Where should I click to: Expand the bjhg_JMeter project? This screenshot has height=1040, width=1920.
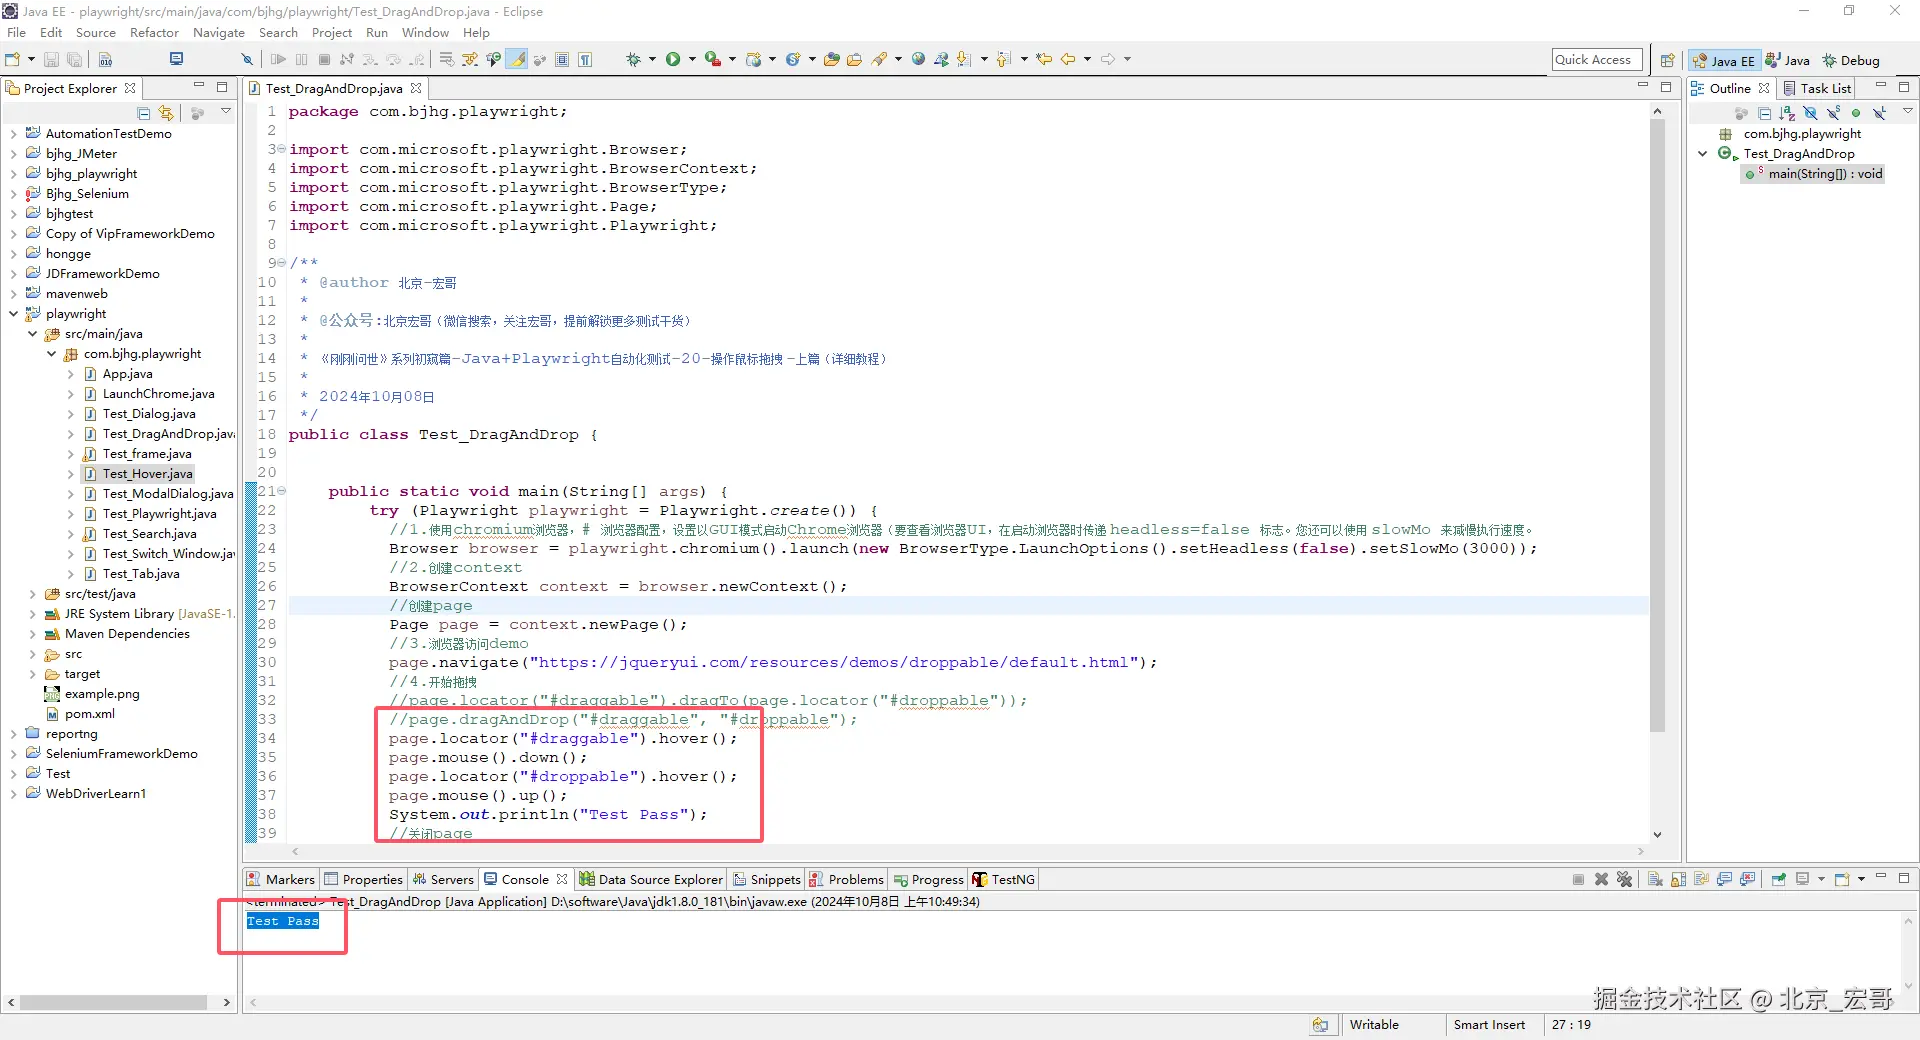click(13, 154)
